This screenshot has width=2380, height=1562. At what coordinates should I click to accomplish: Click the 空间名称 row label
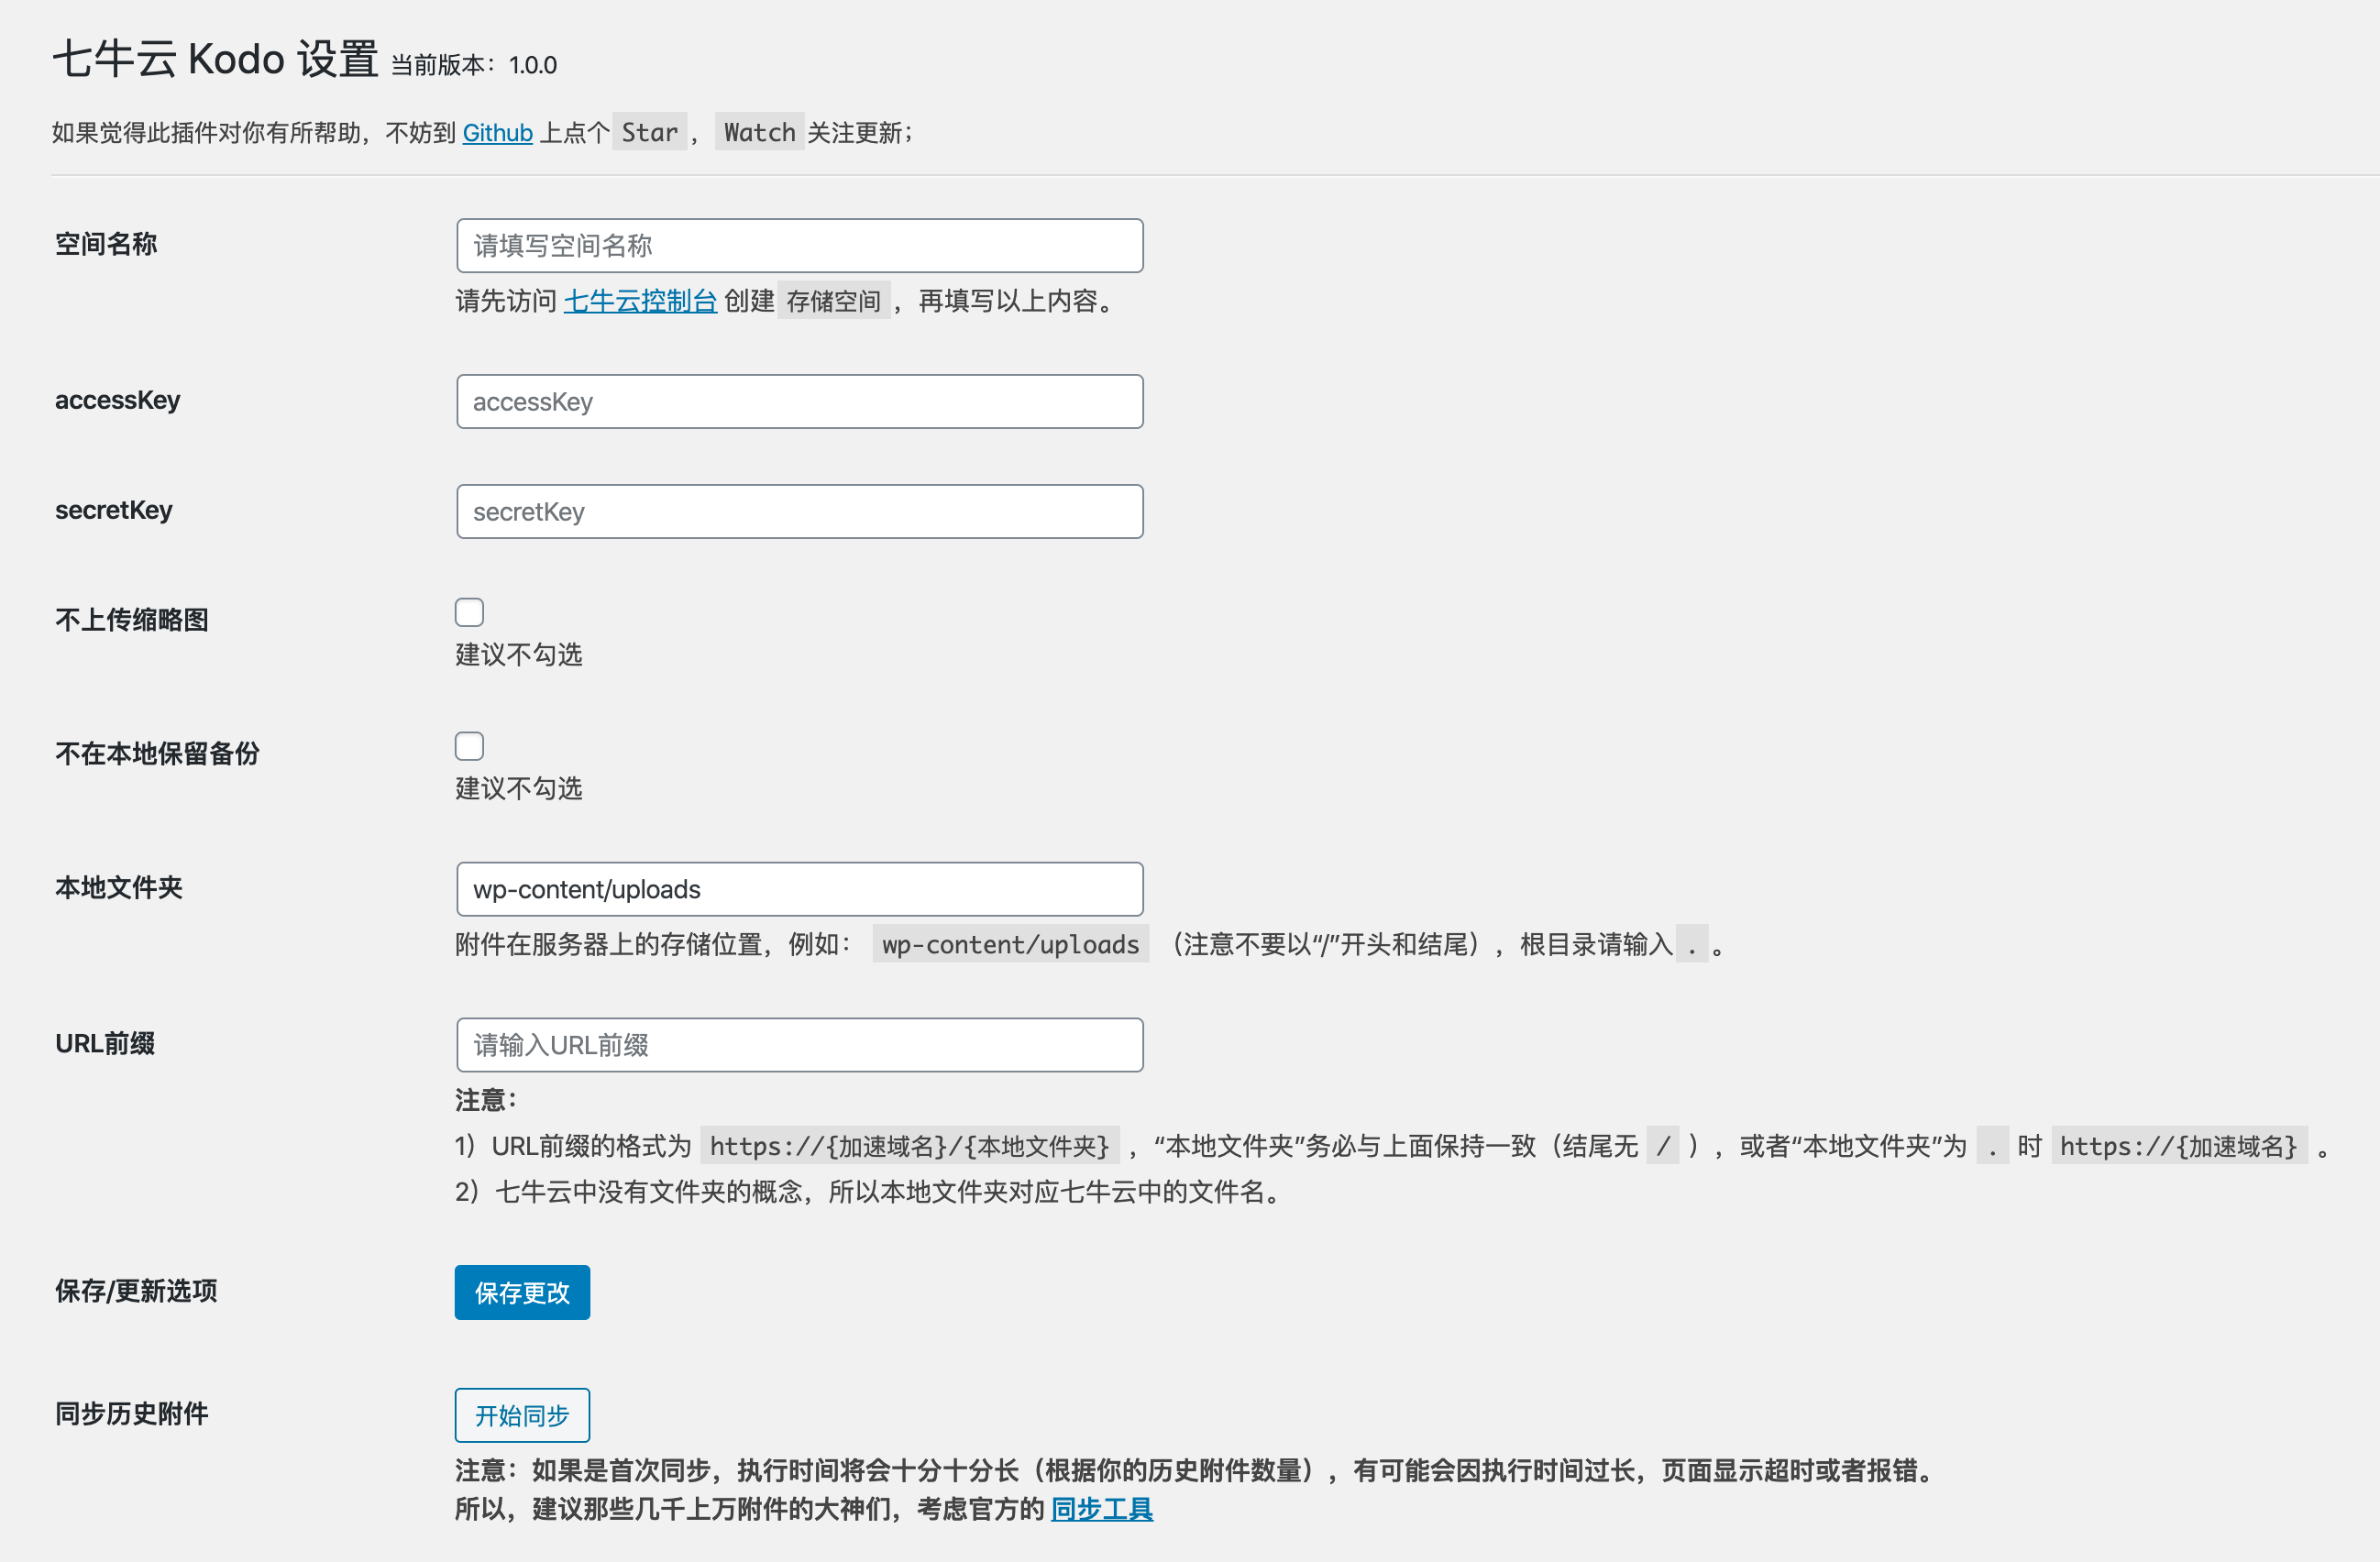point(106,244)
